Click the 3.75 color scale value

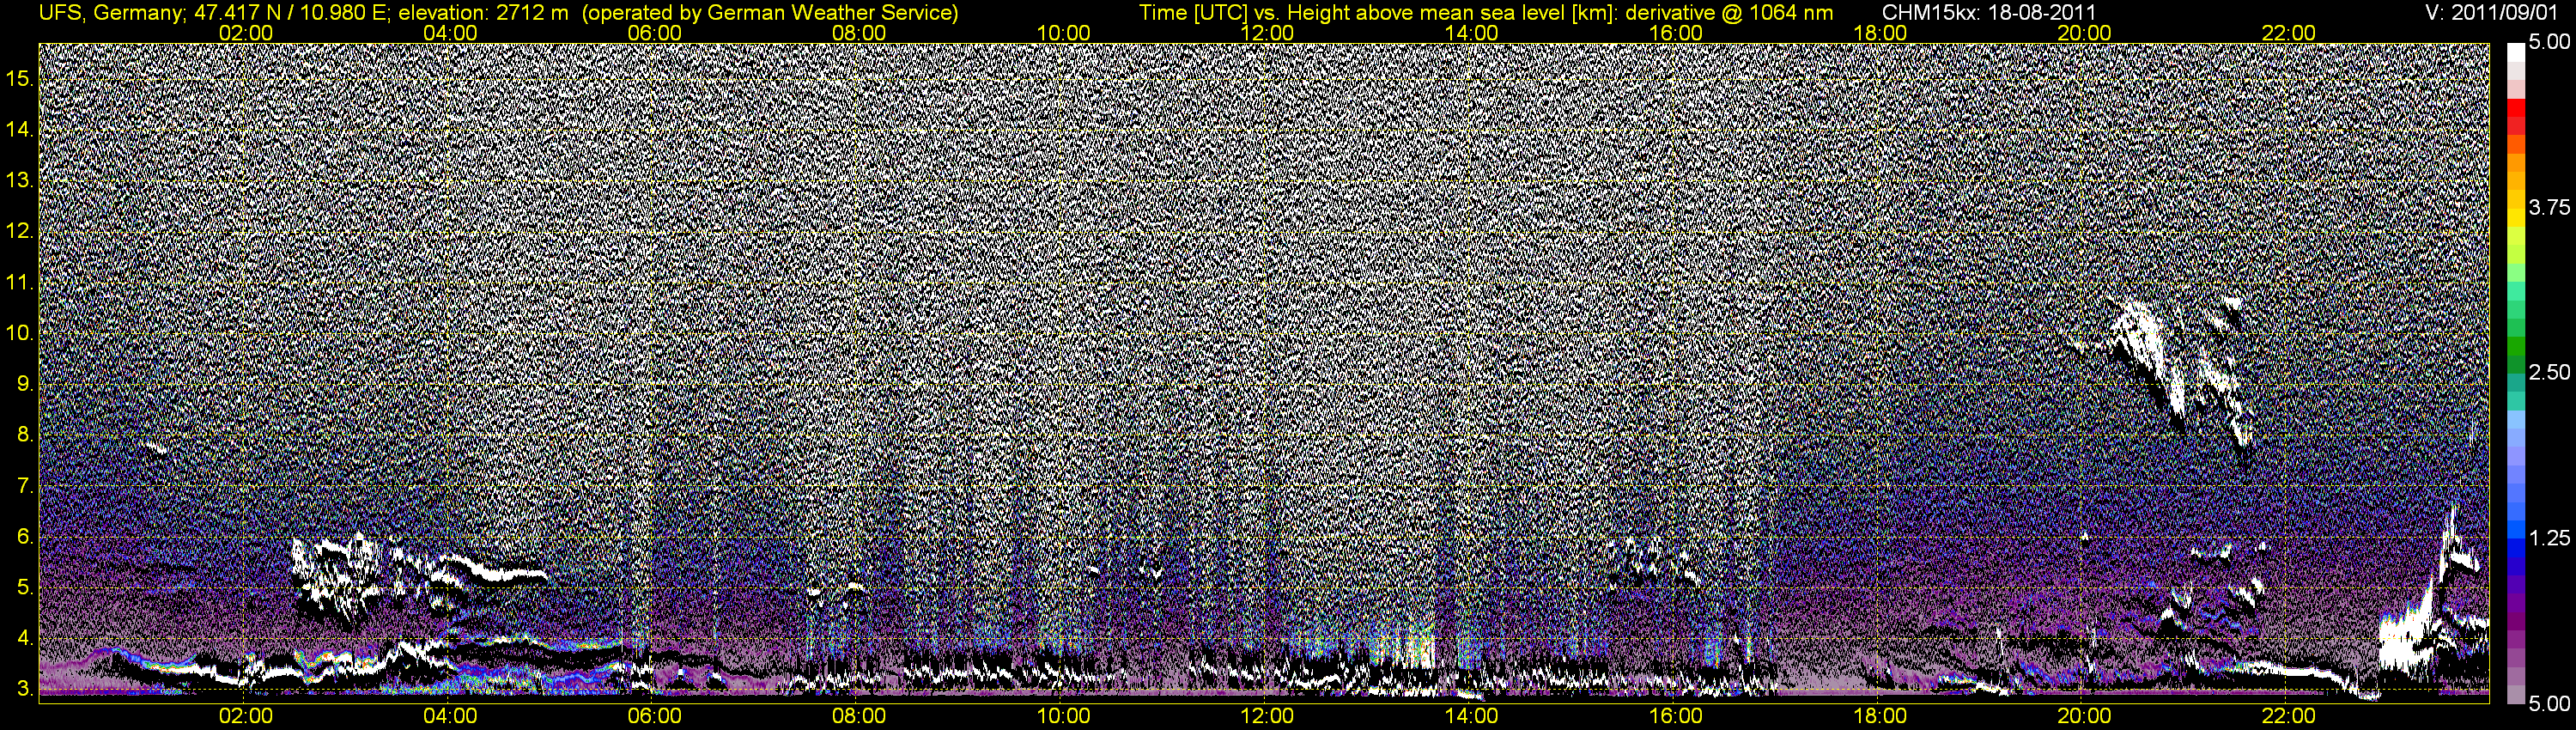click(2550, 207)
